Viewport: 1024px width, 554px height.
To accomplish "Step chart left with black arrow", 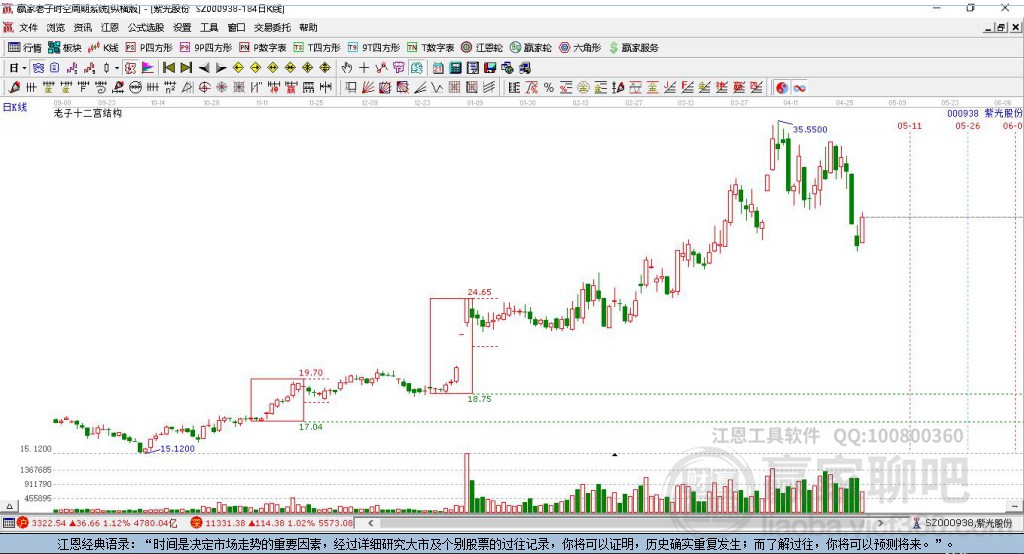I will [204, 68].
